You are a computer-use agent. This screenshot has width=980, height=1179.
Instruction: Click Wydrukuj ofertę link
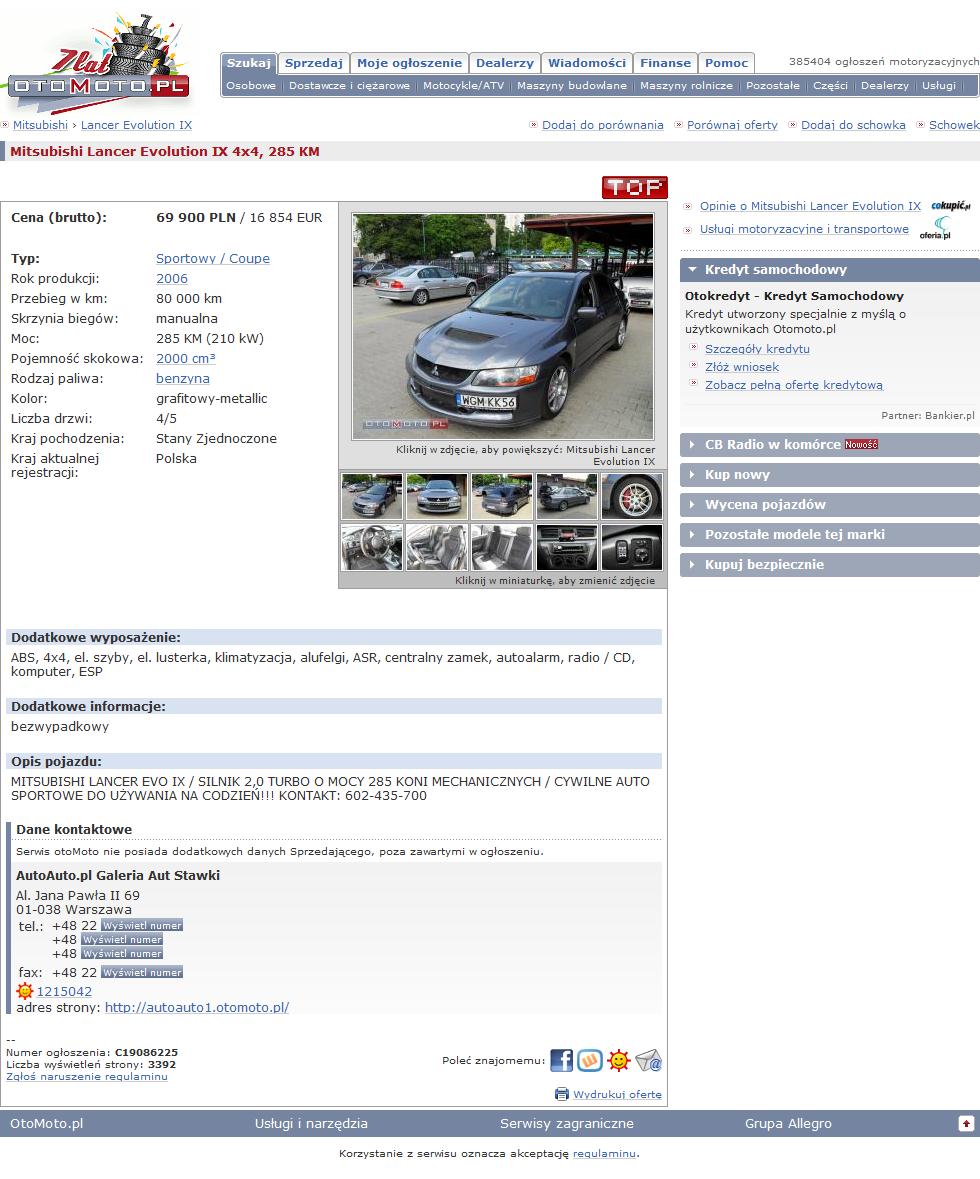pos(617,1095)
